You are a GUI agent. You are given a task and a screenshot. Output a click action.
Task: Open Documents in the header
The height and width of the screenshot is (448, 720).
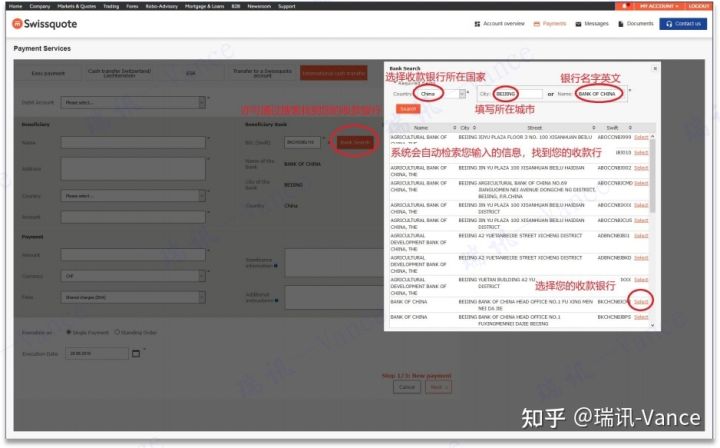636,23
